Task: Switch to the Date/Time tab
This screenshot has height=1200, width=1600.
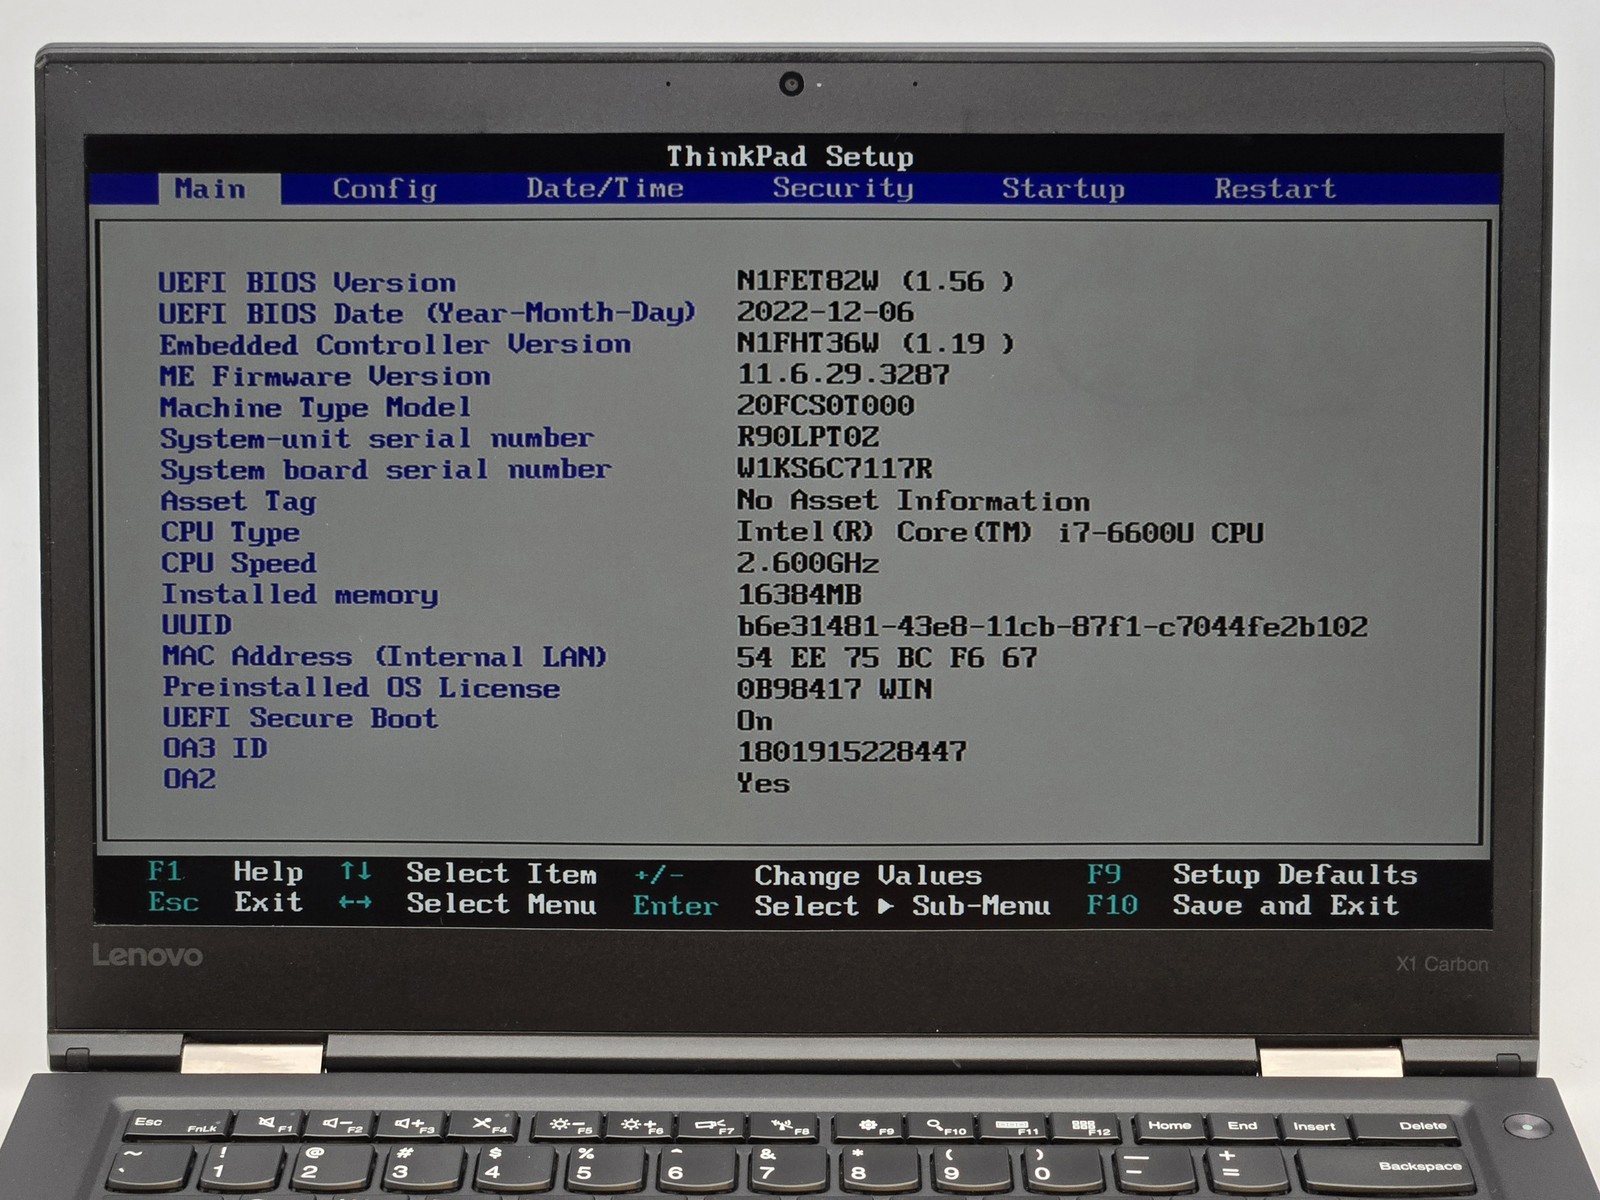Action: [x=605, y=188]
